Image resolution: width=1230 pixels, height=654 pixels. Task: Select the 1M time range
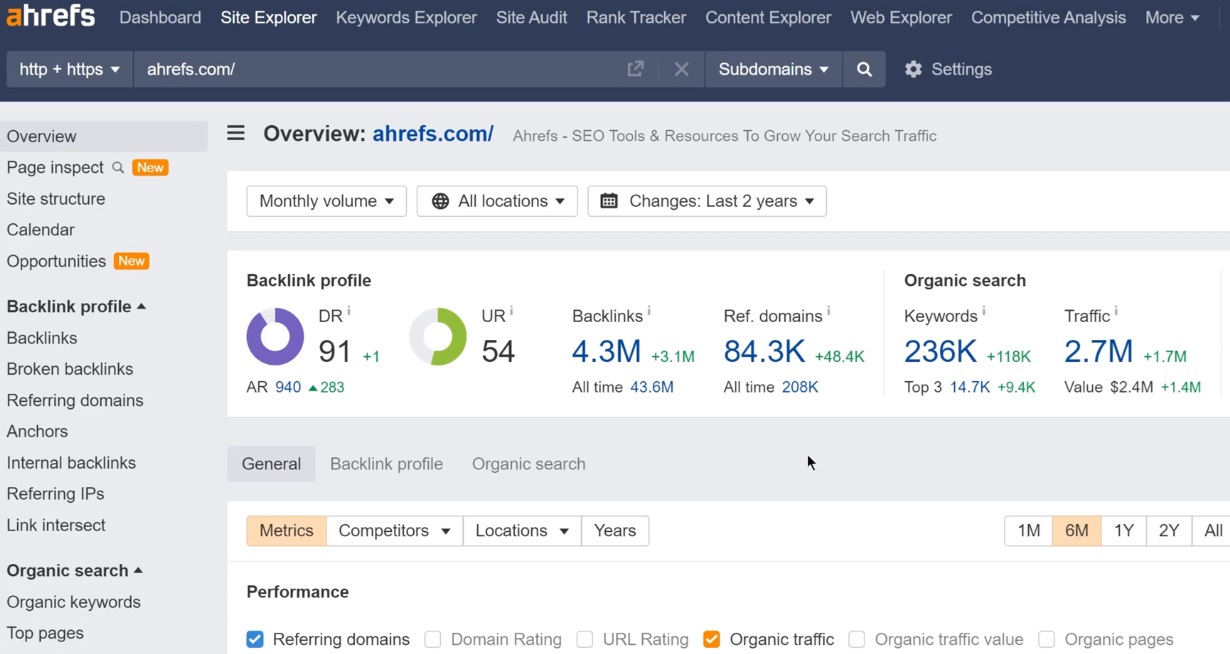[1028, 531]
